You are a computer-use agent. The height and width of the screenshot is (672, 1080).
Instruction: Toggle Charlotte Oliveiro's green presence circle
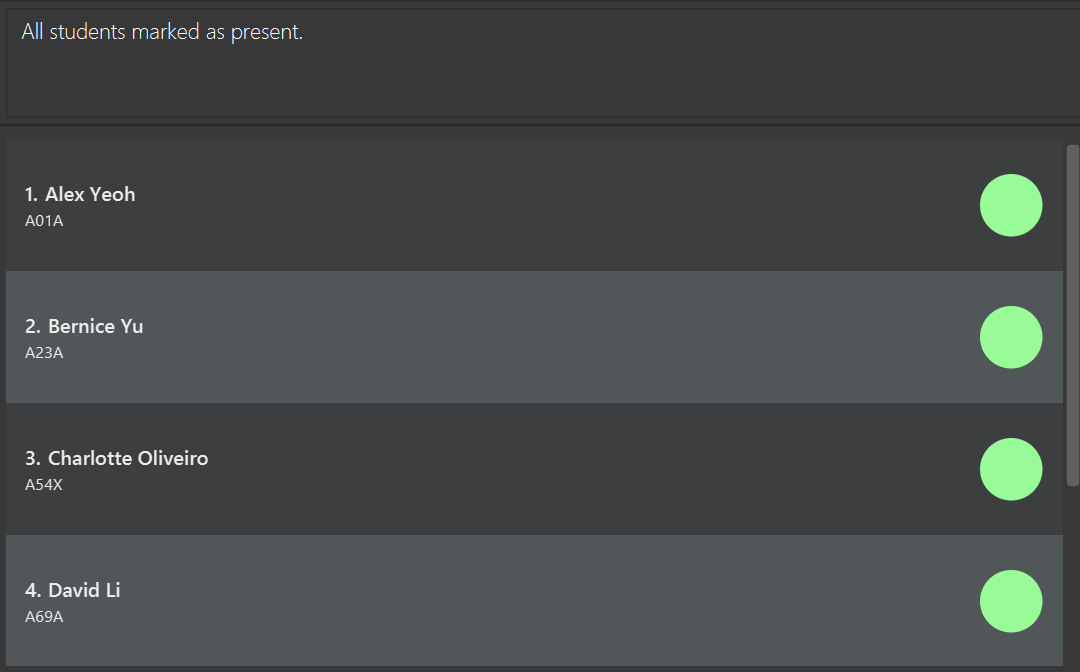(x=1010, y=469)
